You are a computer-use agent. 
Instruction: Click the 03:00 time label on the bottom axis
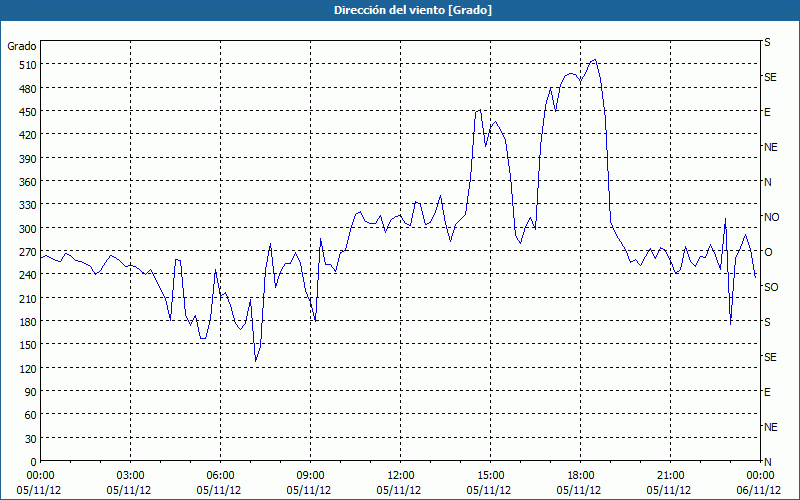click(131, 476)
